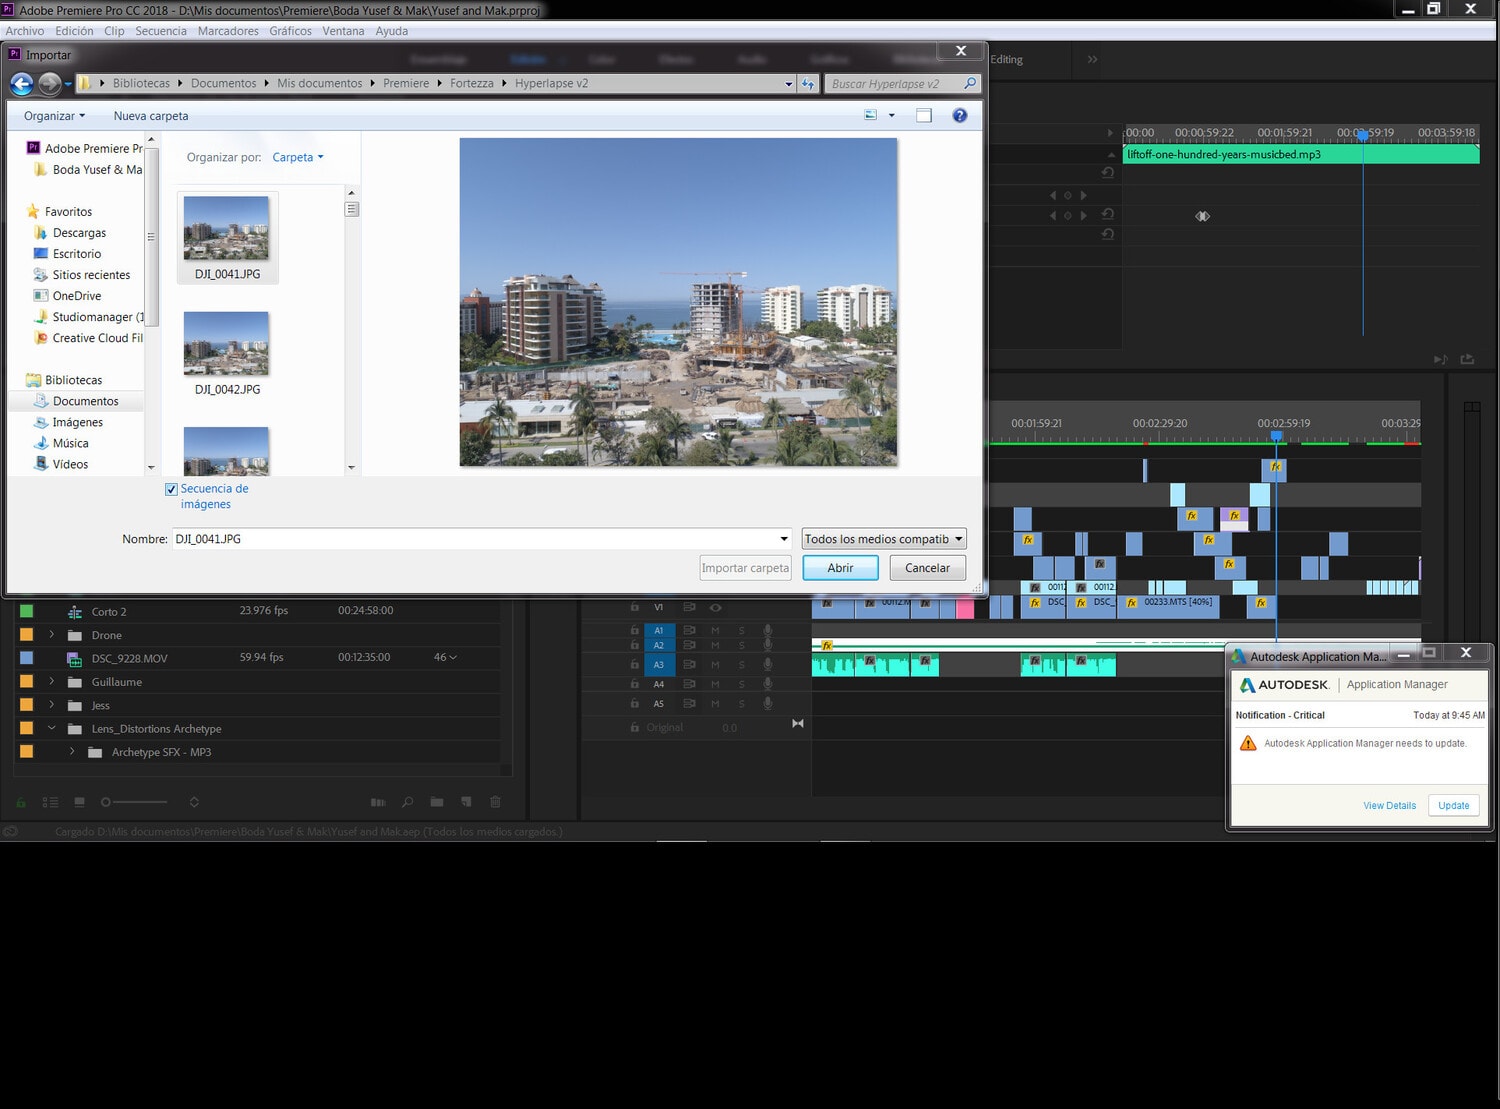Toggle the Secuencia de imágenes checkbox

(x=171, y=489)
